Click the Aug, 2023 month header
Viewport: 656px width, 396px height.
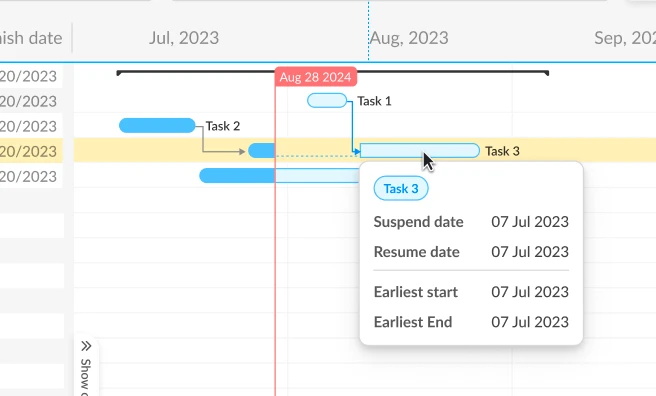409,38
